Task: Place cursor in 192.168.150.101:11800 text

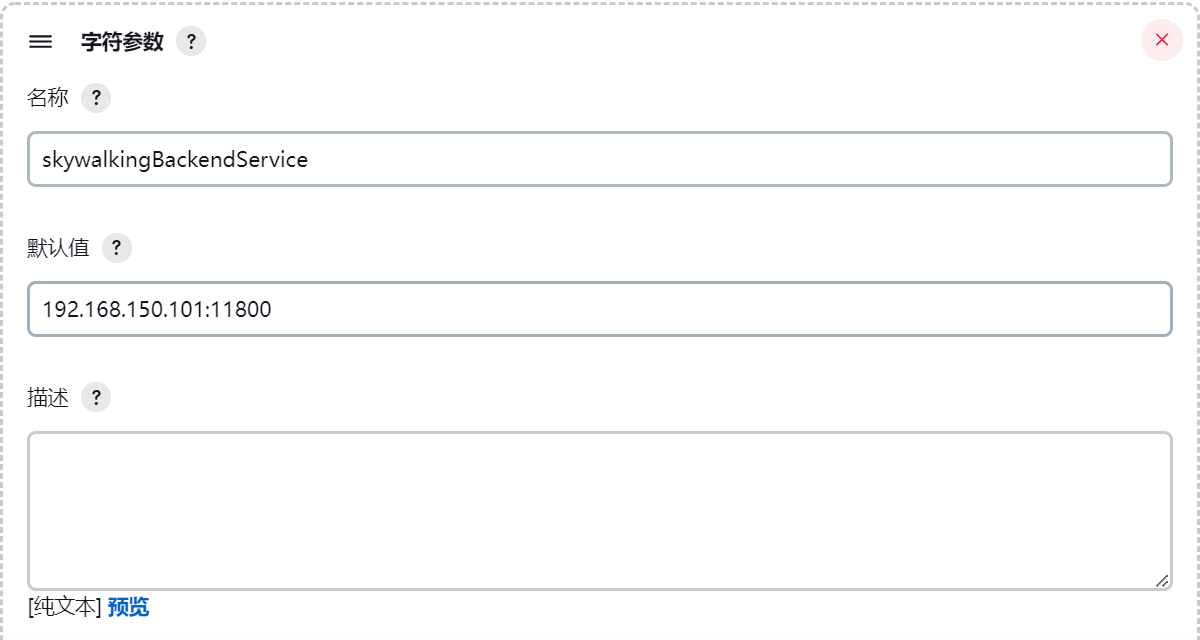Action: pos(157,310)
